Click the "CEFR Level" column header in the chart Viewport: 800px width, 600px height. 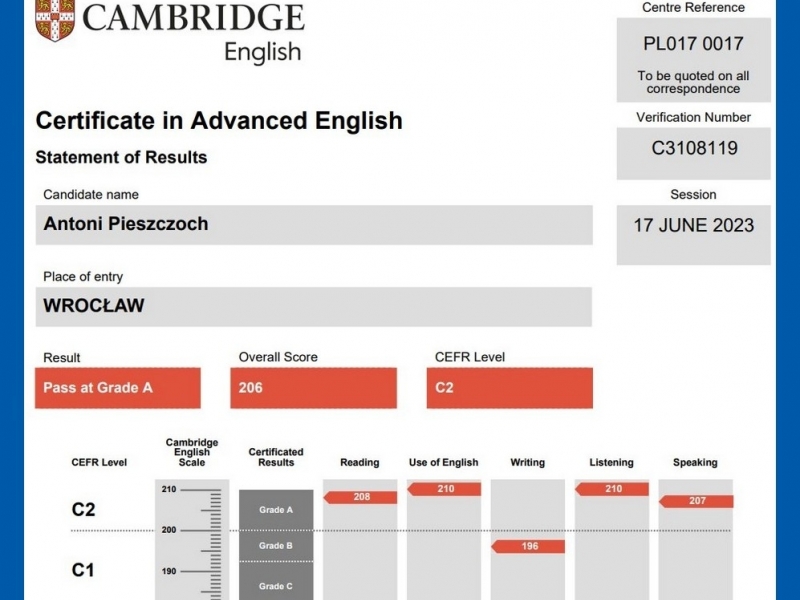pos(99,463)
